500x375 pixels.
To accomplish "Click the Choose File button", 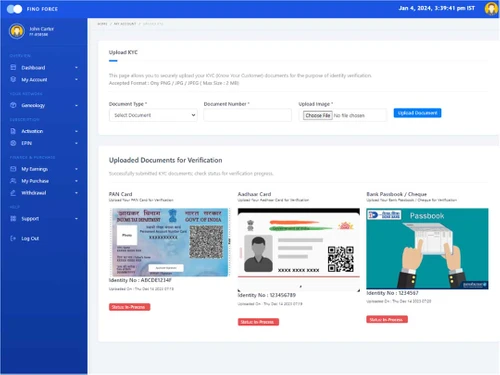I will click(318, 115).
